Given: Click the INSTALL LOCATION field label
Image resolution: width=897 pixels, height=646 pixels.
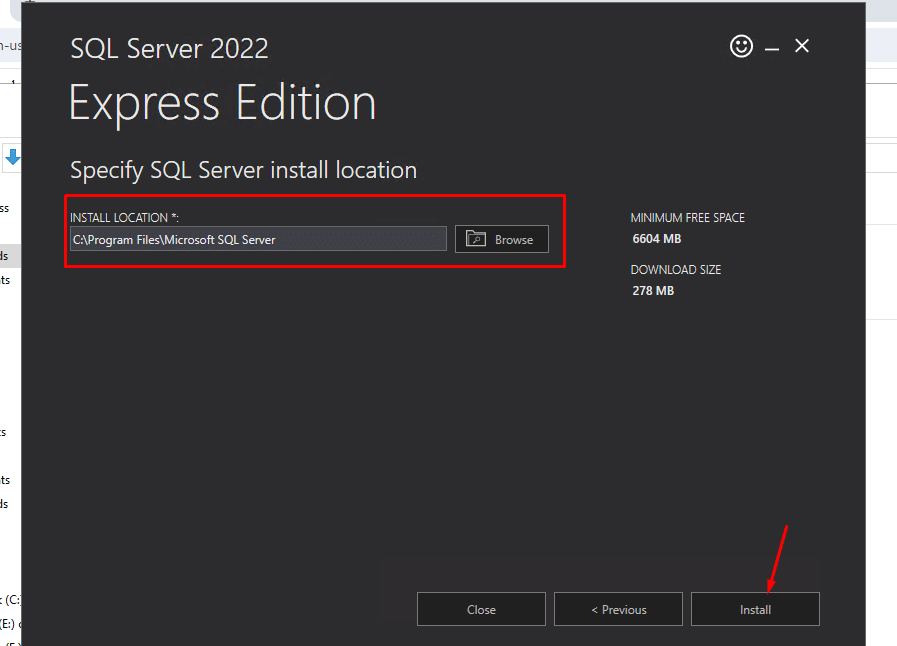Looking at the screenshot, I should click(124, 217).
